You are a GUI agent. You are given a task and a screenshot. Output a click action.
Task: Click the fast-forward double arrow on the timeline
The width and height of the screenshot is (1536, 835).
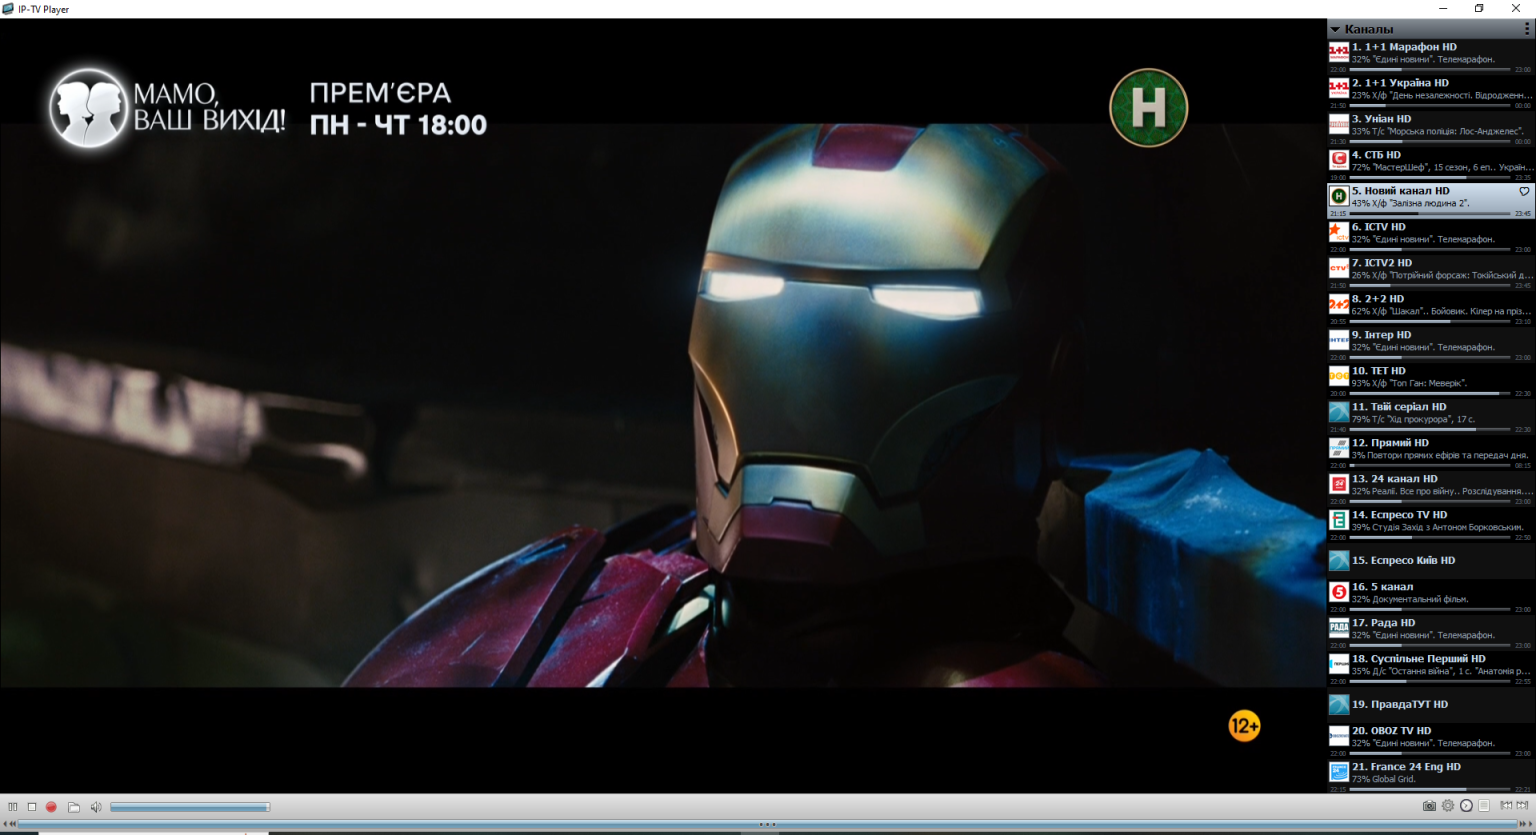(x=1524, y=824)
